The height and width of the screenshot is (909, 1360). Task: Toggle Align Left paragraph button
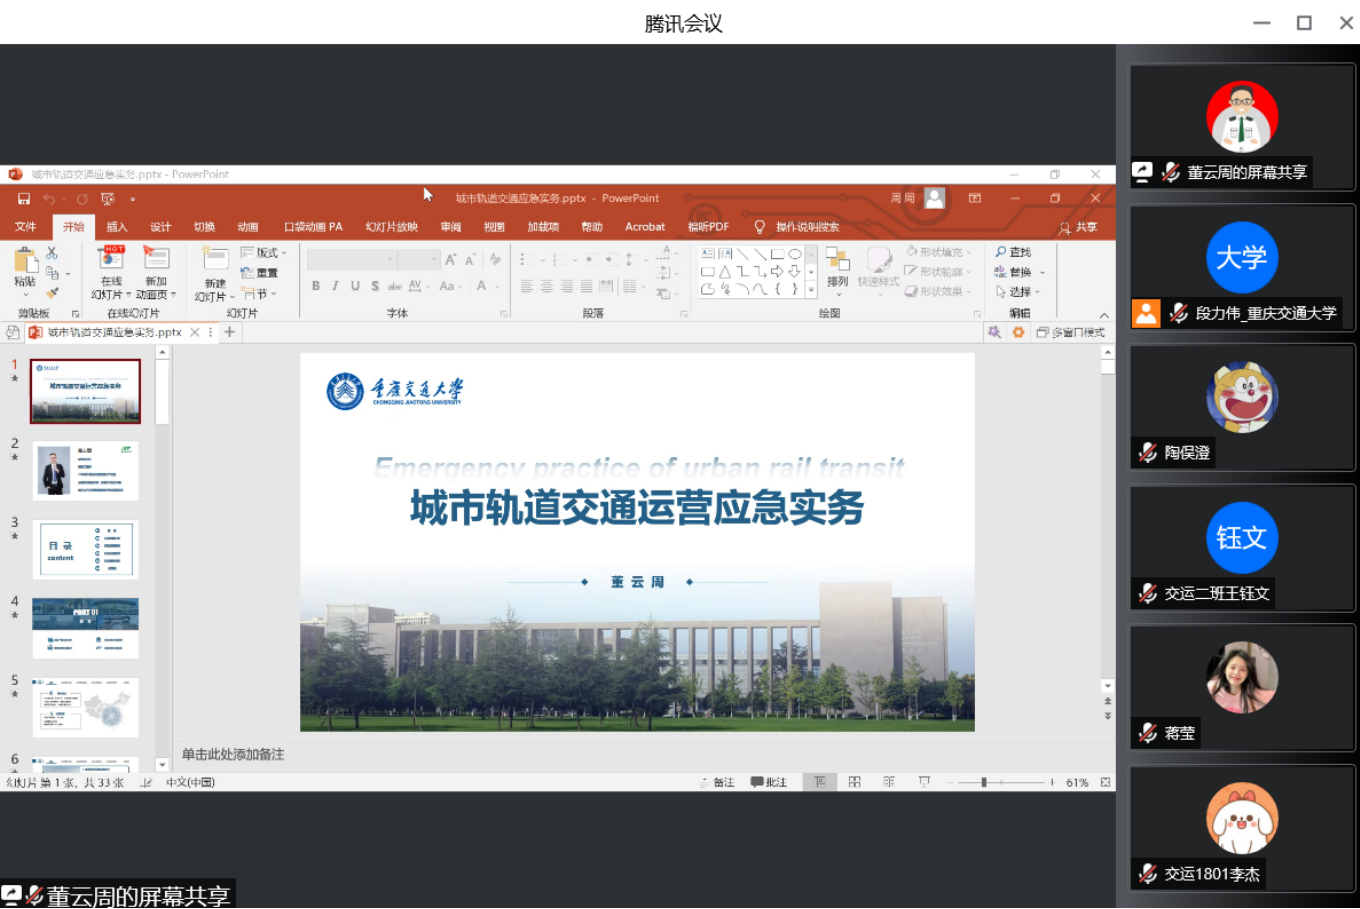point(527,287)
